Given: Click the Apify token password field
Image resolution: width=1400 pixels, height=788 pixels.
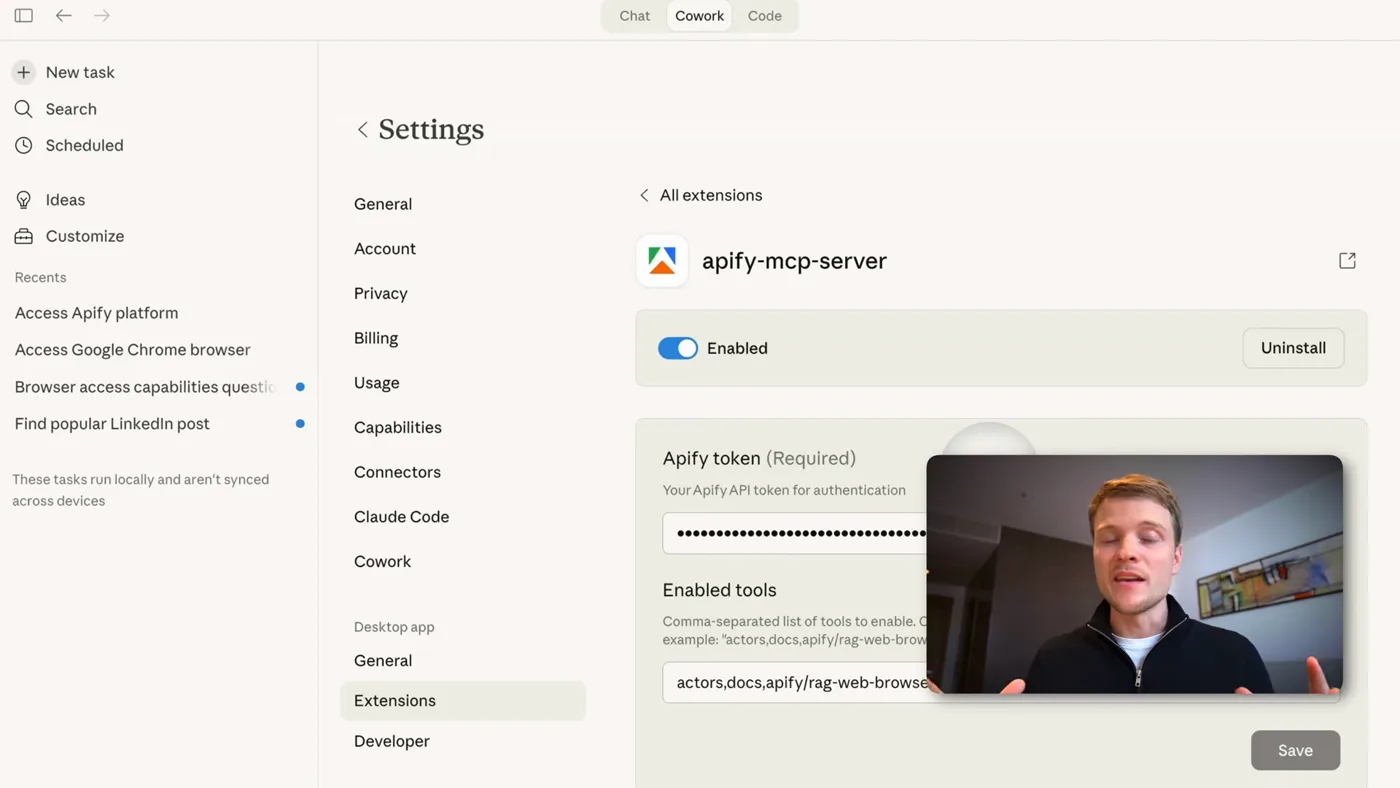Looking at the screenshot, I should 795,533.
